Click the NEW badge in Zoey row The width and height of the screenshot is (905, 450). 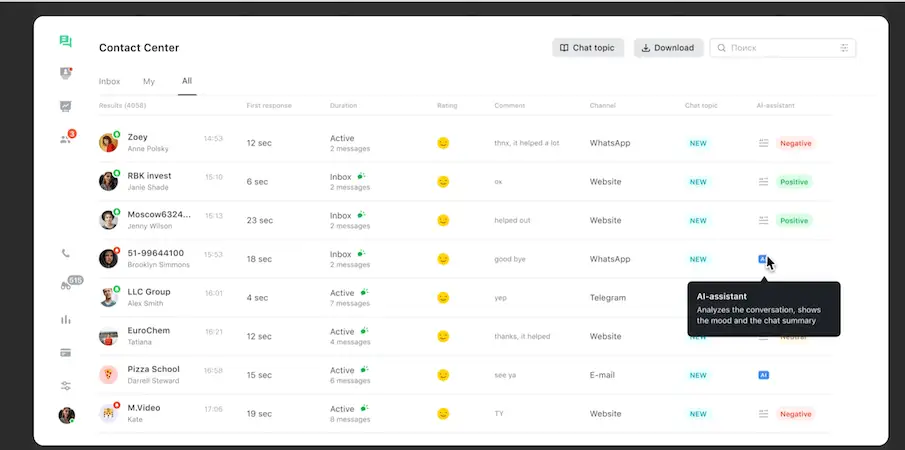pos(698,143)
